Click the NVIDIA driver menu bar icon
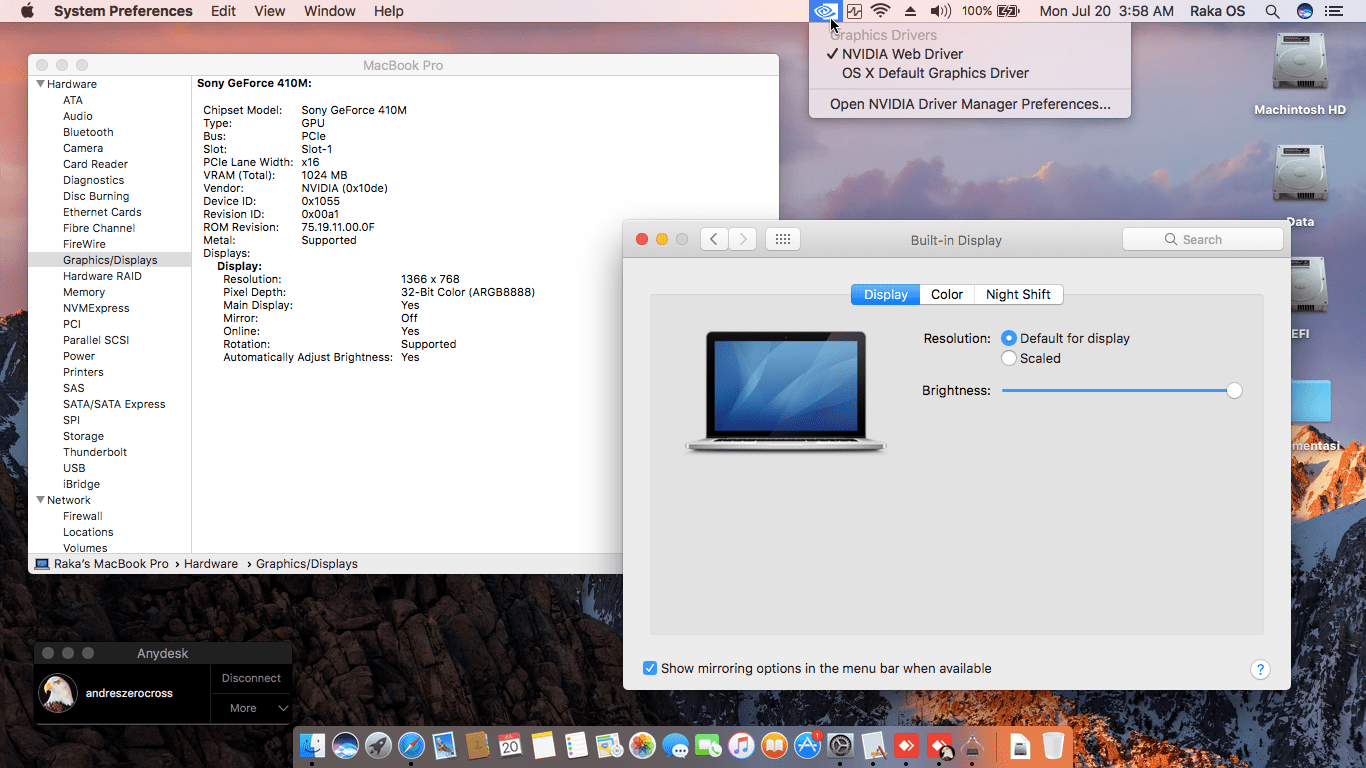Viewport: 1366px width, 768px height. point(825,11)
